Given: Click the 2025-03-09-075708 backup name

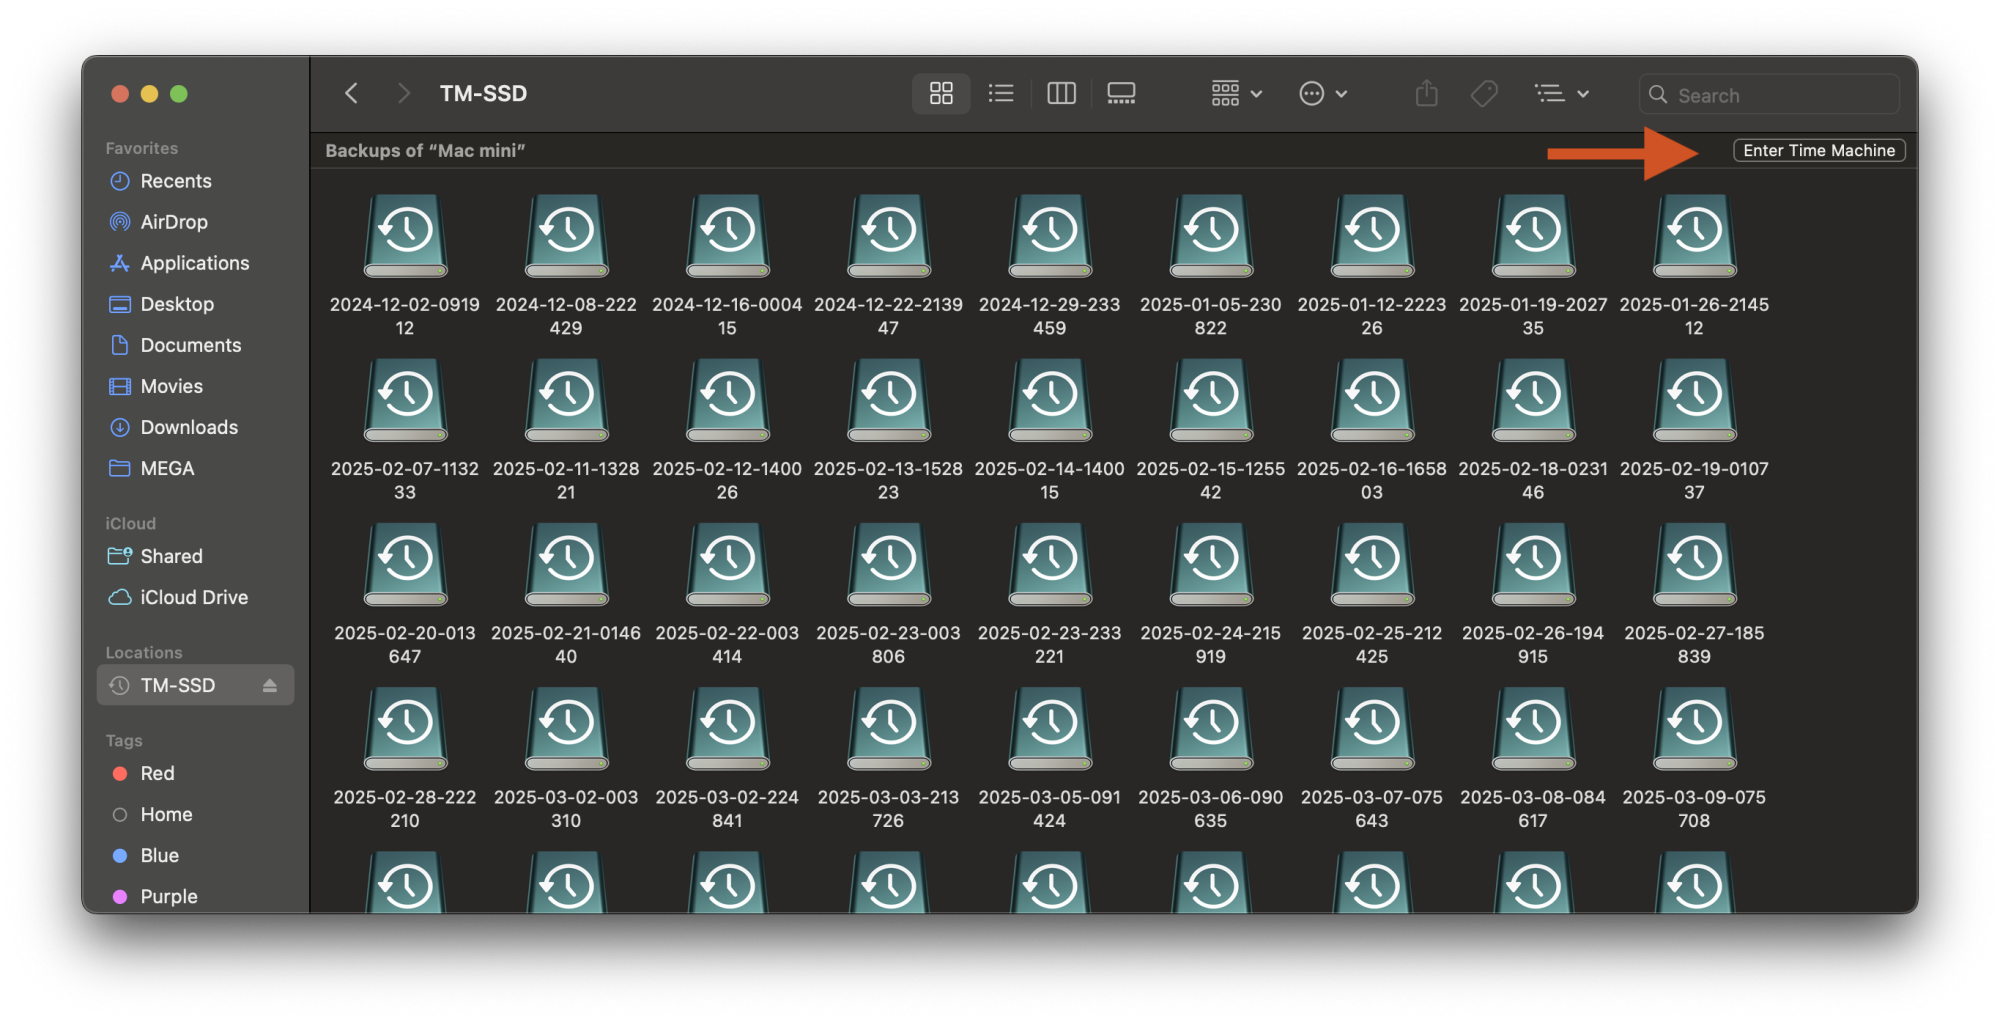Looking at the screenshot, I should (1694, 809).
